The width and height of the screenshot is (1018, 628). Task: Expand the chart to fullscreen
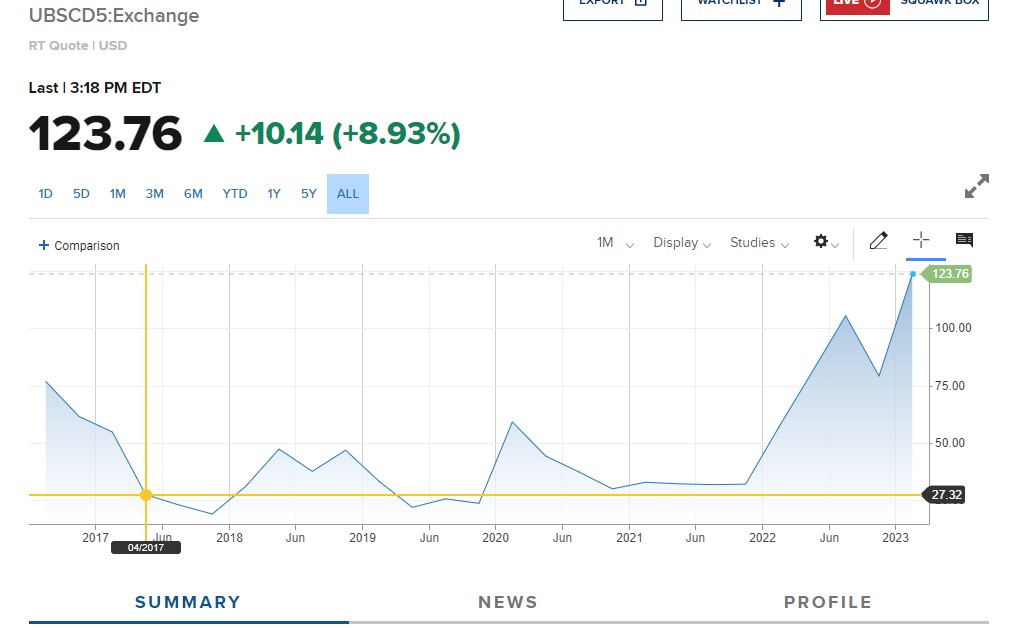tap(976, 186)
